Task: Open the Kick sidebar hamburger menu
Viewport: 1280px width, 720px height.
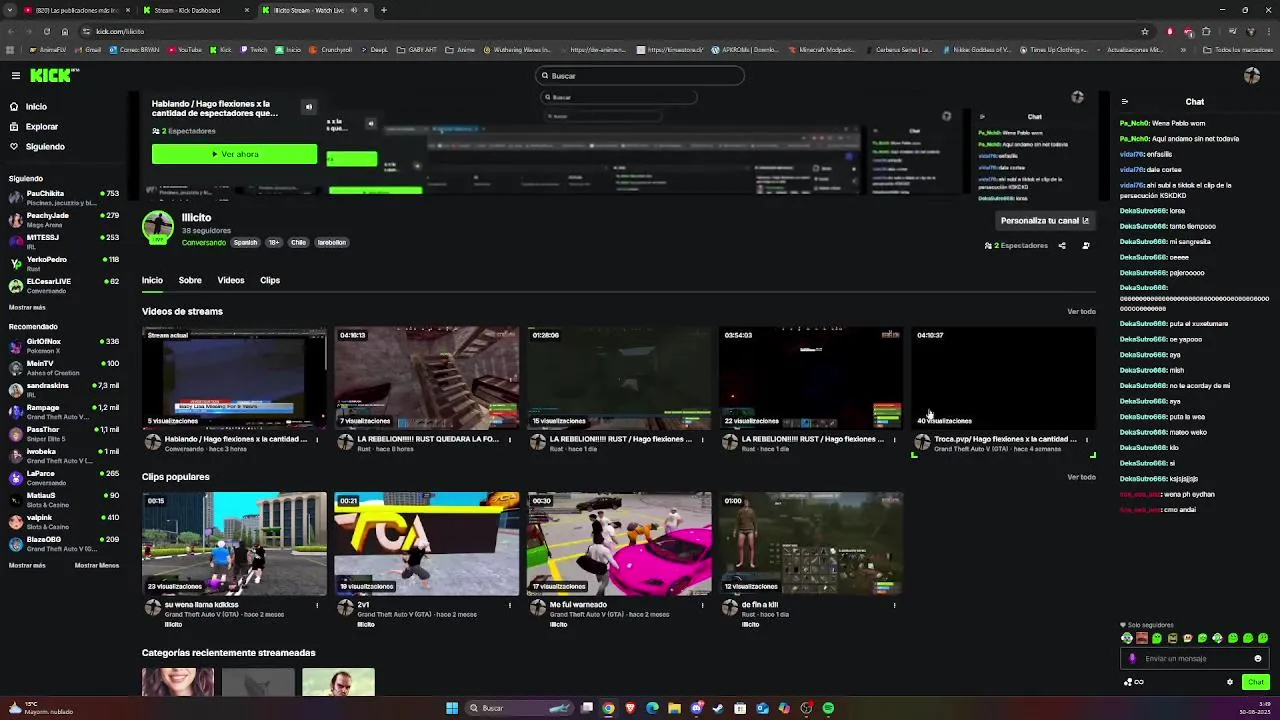Action: point(16,75)
